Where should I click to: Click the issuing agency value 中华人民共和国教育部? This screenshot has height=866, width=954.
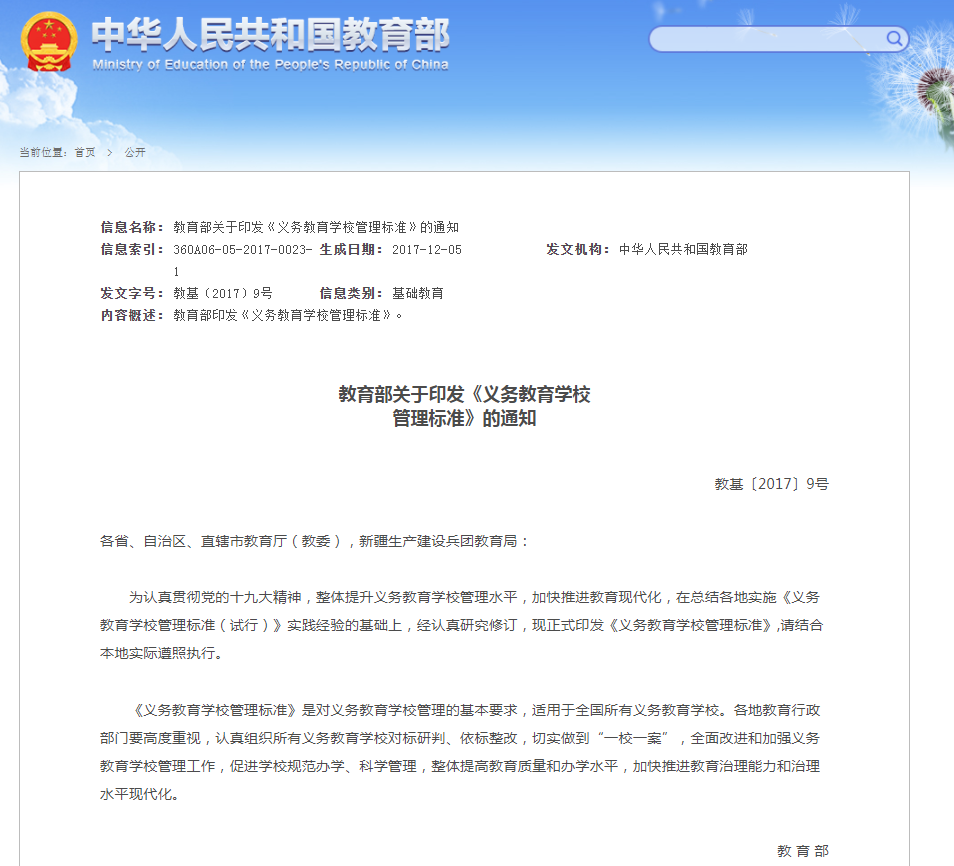point(683,249)
